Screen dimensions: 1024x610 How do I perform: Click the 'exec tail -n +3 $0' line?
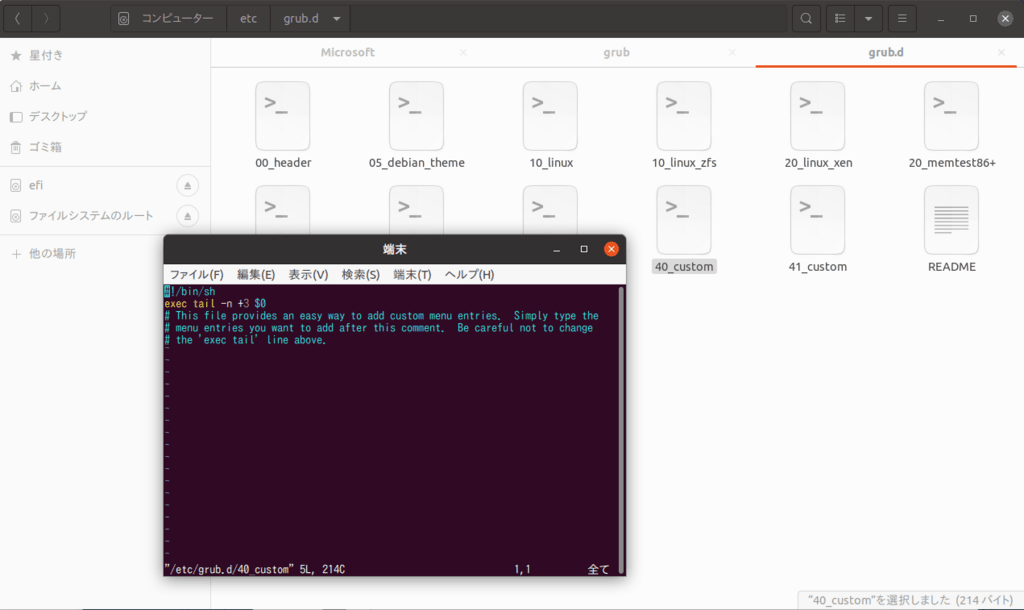(215, 304)
